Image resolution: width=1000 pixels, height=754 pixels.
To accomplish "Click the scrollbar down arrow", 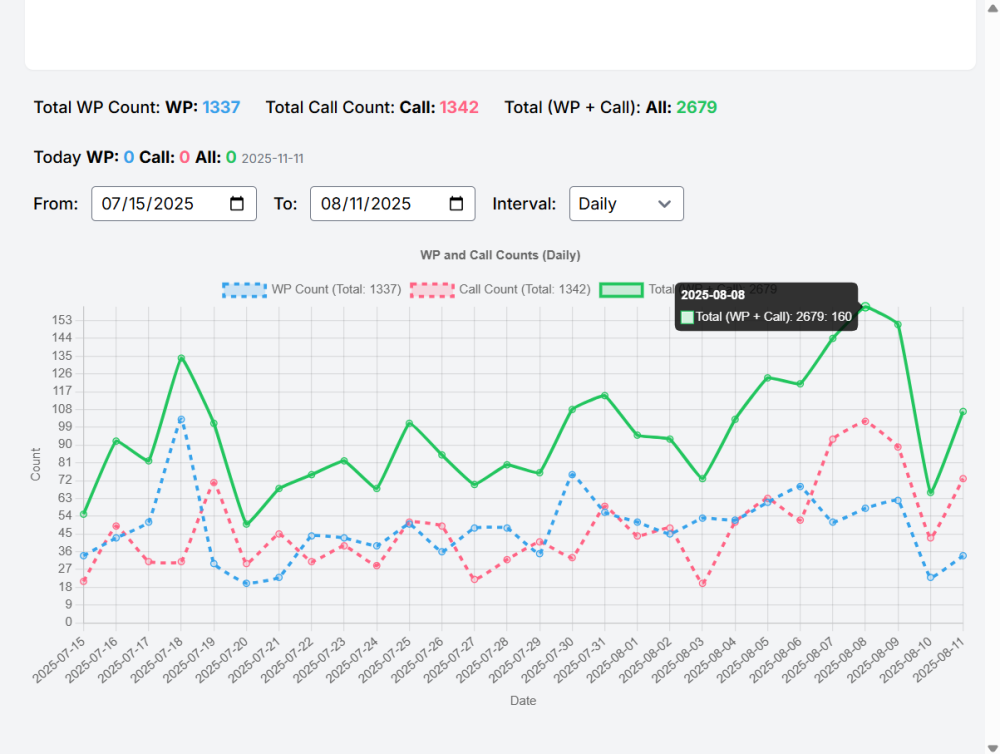I will click(991, 746).
